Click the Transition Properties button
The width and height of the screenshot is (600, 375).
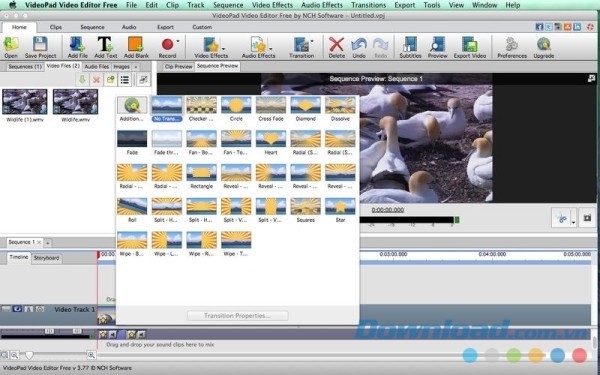(237, 316)
